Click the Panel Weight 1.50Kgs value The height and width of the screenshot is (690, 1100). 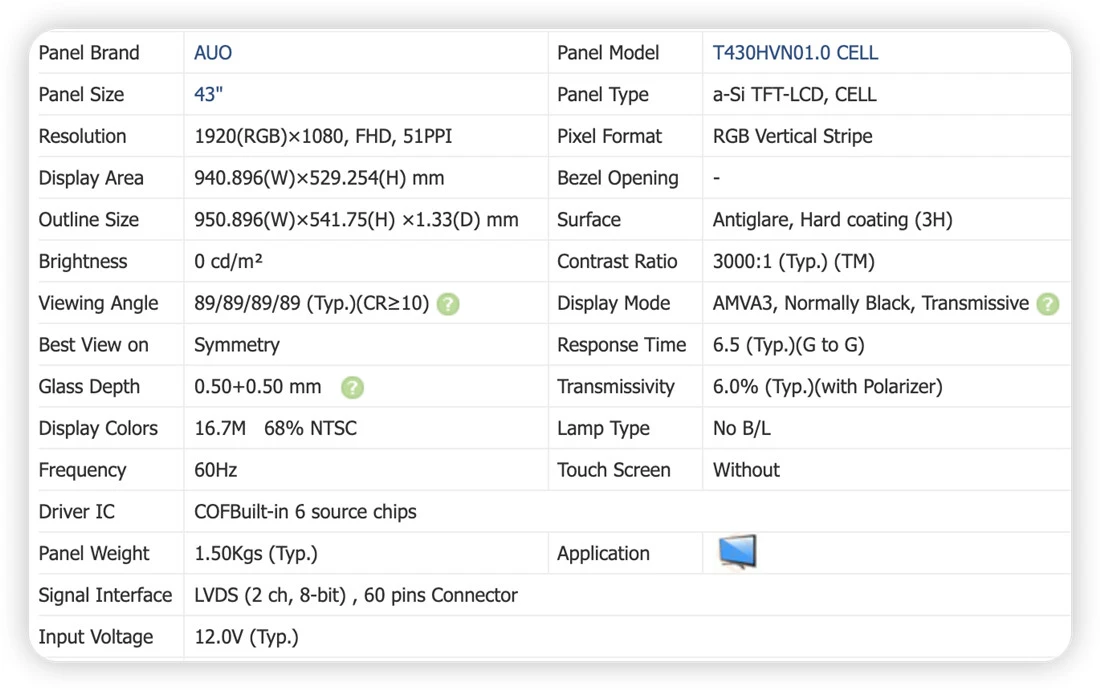(x=256, y=553)
